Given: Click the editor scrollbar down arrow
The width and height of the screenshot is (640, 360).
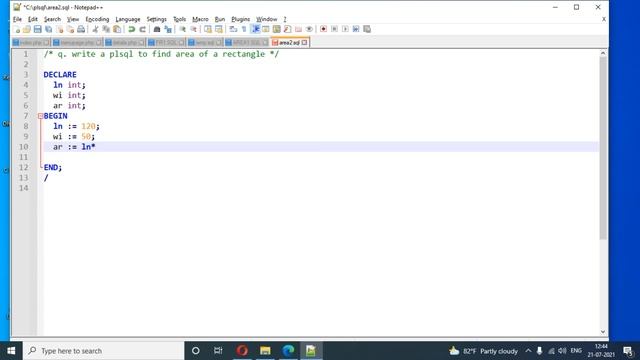Looking at the screenshot, I should (603, 332).
